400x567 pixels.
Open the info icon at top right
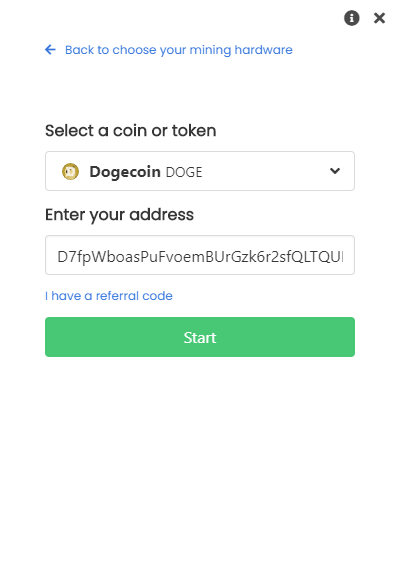(x=351, y=18)
